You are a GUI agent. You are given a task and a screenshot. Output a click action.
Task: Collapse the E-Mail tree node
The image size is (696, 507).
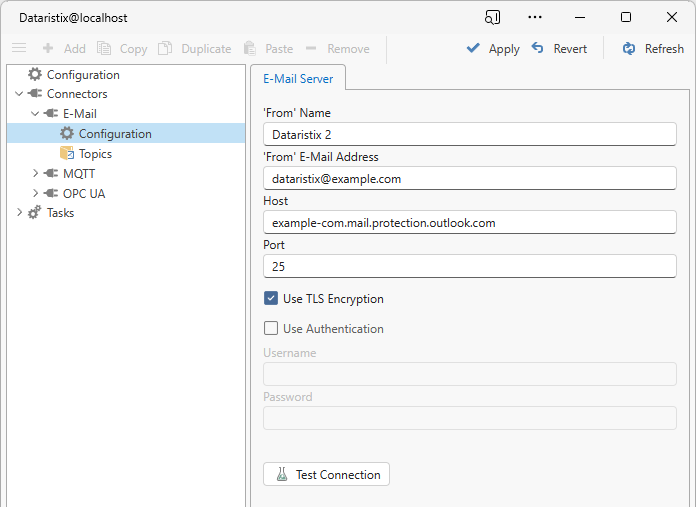point(36,114)
